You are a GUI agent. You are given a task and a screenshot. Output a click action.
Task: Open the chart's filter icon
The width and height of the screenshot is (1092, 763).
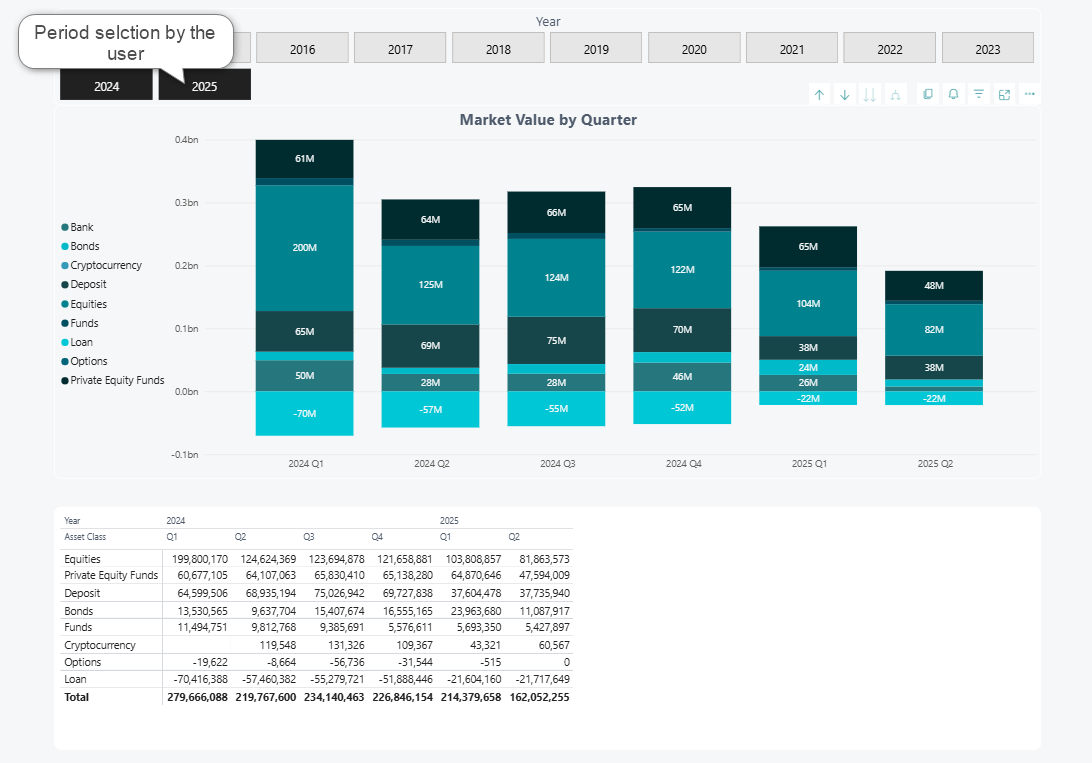(979, 94)
